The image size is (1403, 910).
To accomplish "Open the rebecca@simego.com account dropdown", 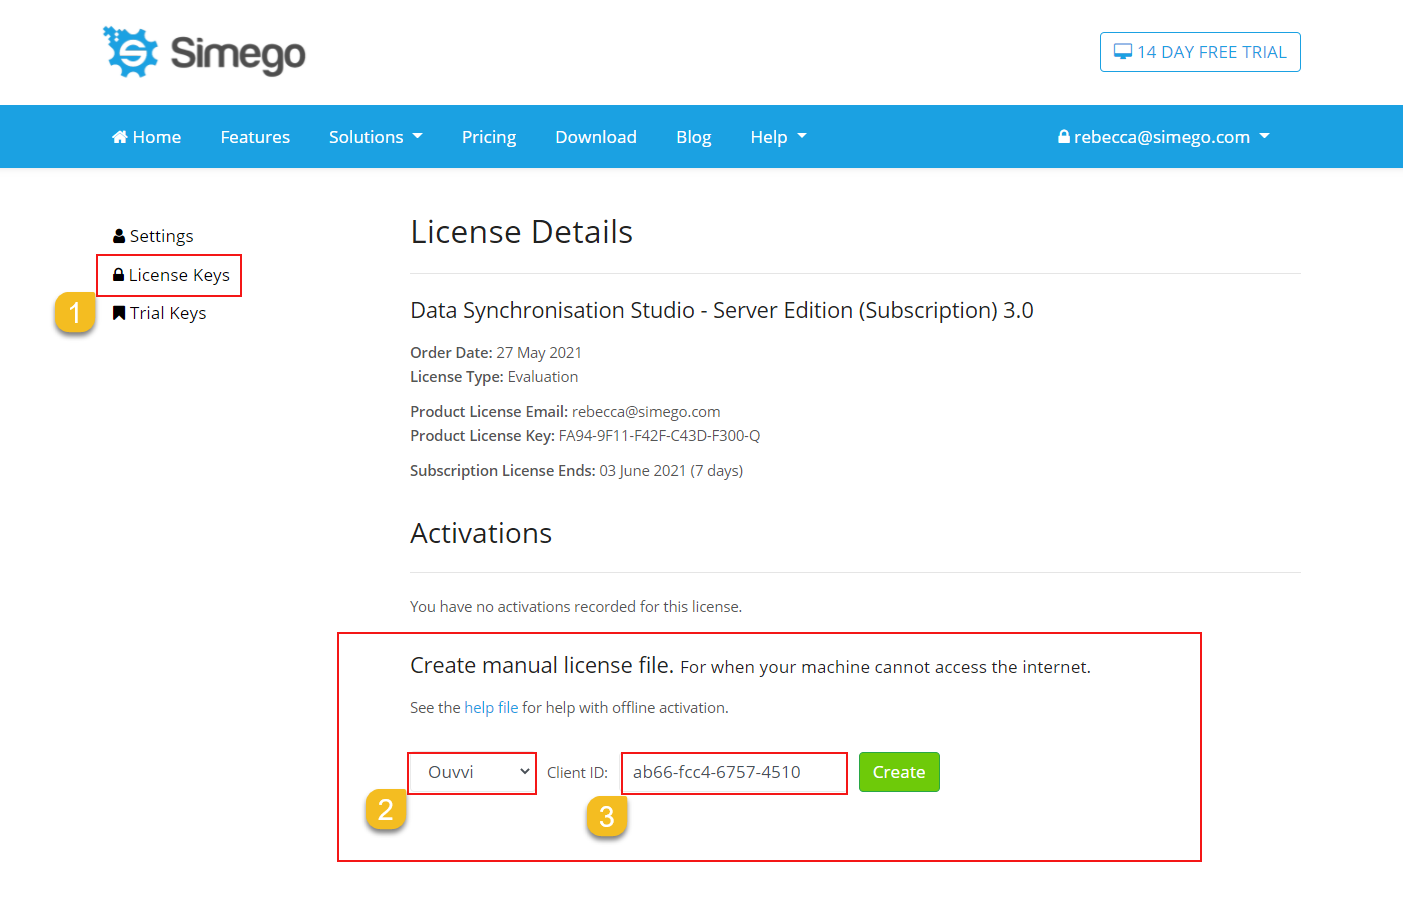I will tap(1164, 137).
